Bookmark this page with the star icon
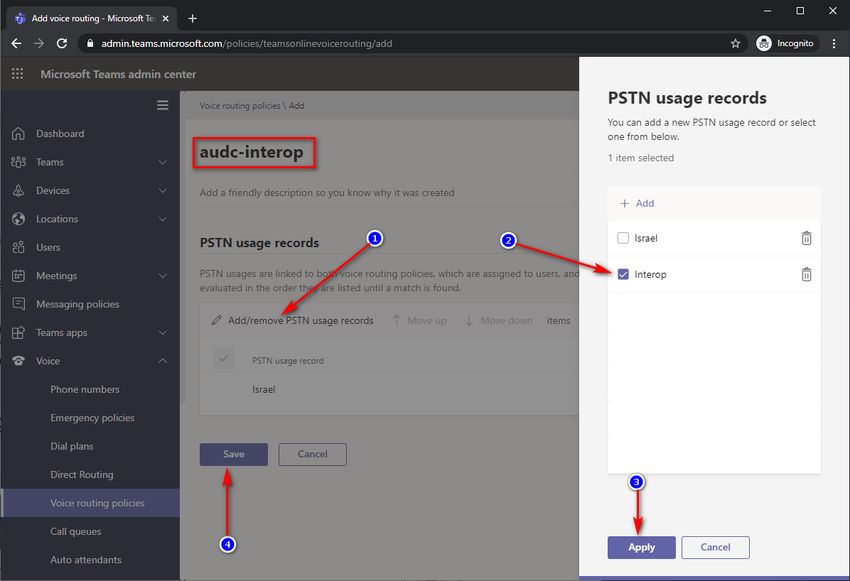The height and width of the screenshot is (581, 850). 735,43
